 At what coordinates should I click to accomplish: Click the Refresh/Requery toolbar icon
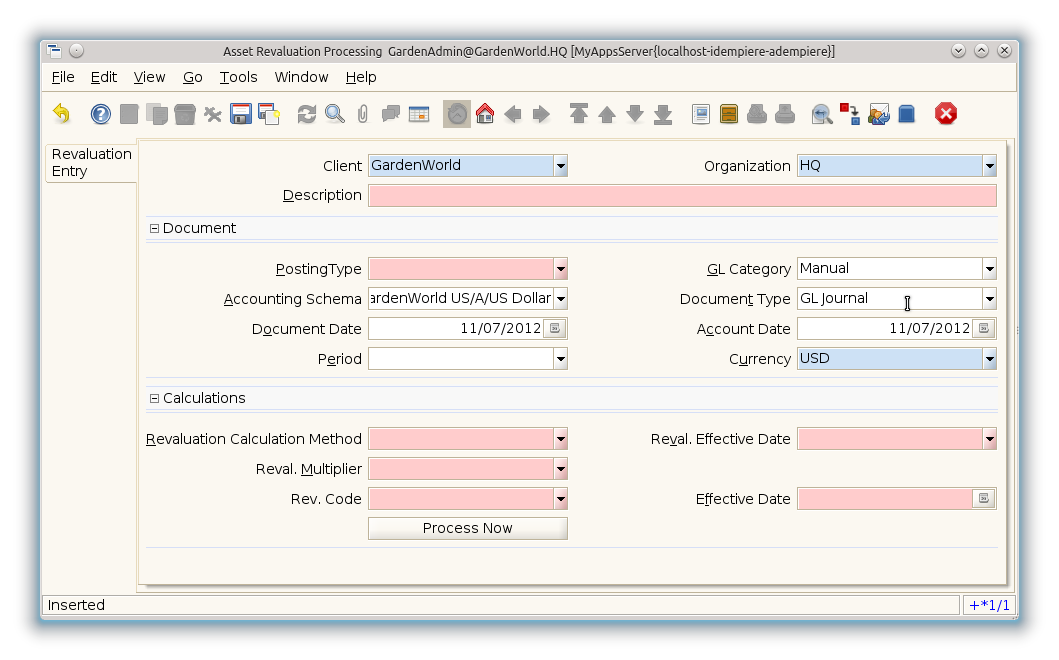coord(307,114)
